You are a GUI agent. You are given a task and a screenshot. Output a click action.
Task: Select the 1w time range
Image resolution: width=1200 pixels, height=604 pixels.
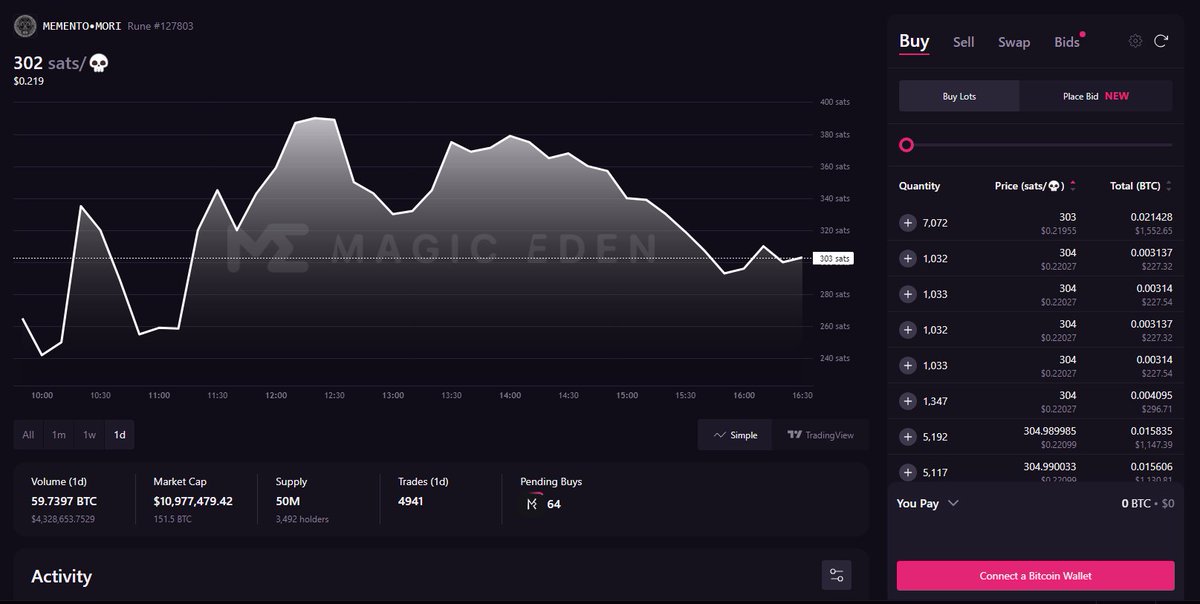coord(89,435)
